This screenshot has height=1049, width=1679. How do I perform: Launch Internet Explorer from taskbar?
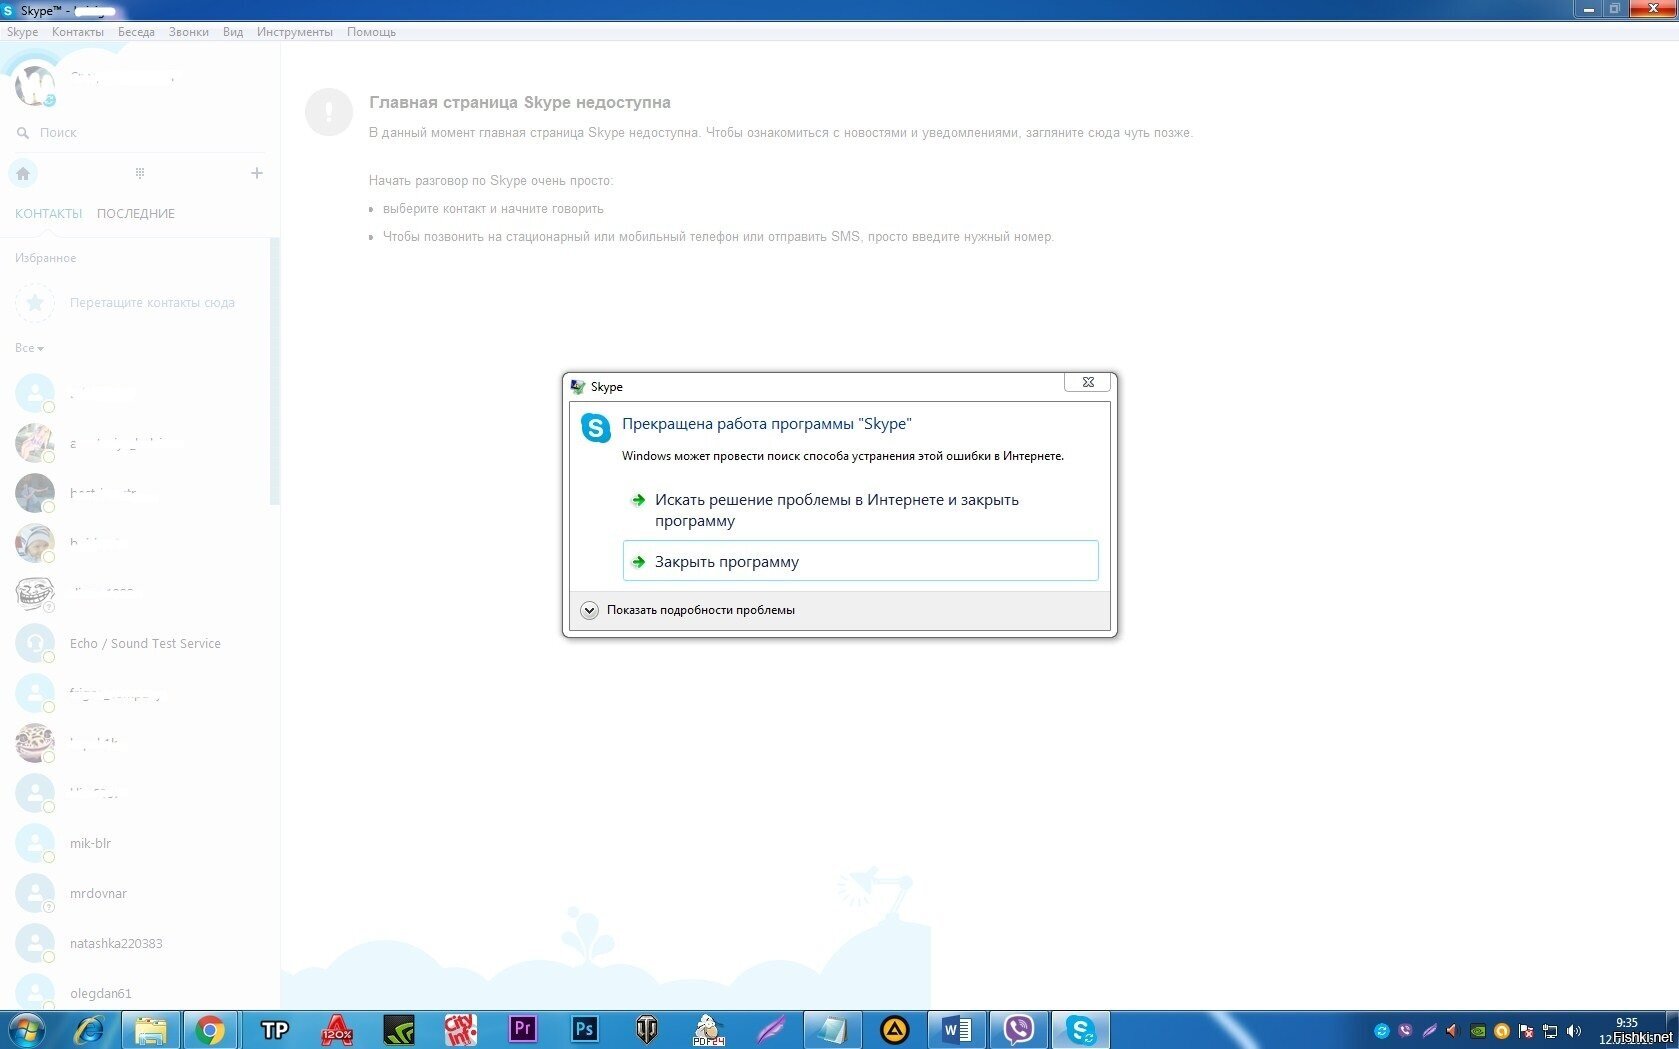coord(89,1029)
